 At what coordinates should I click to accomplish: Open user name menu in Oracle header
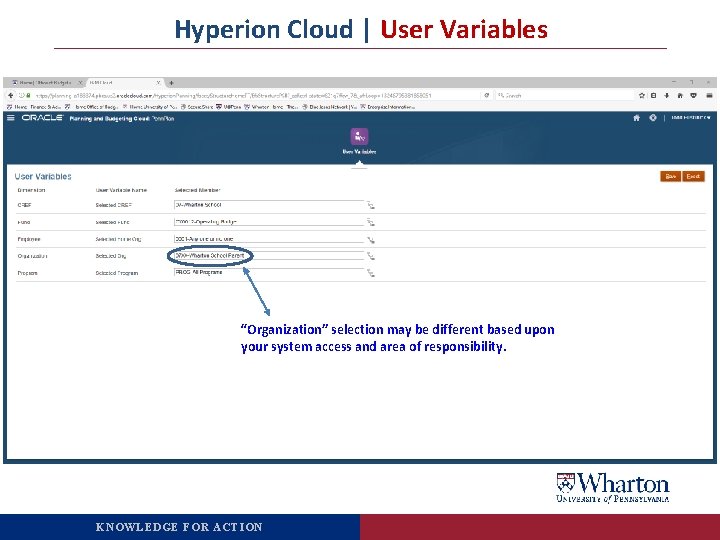[691, 118]
